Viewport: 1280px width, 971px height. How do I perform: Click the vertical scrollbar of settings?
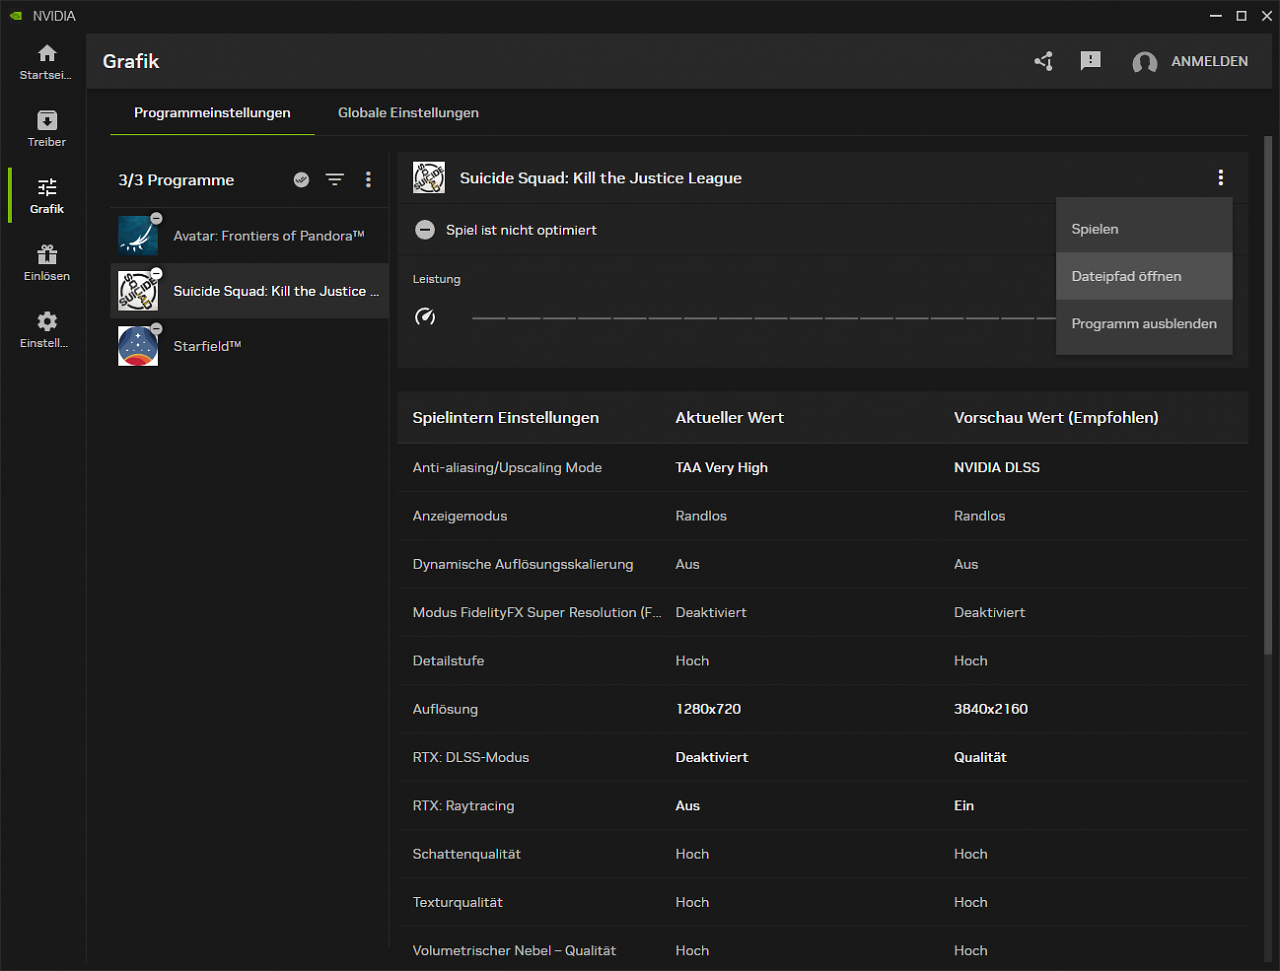tap(1268, 397)
